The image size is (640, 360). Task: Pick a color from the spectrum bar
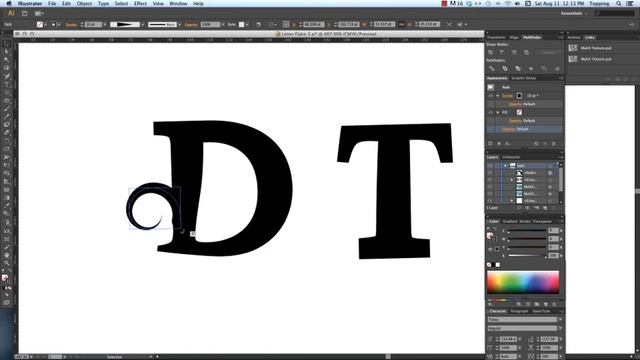tap(523, 282)
